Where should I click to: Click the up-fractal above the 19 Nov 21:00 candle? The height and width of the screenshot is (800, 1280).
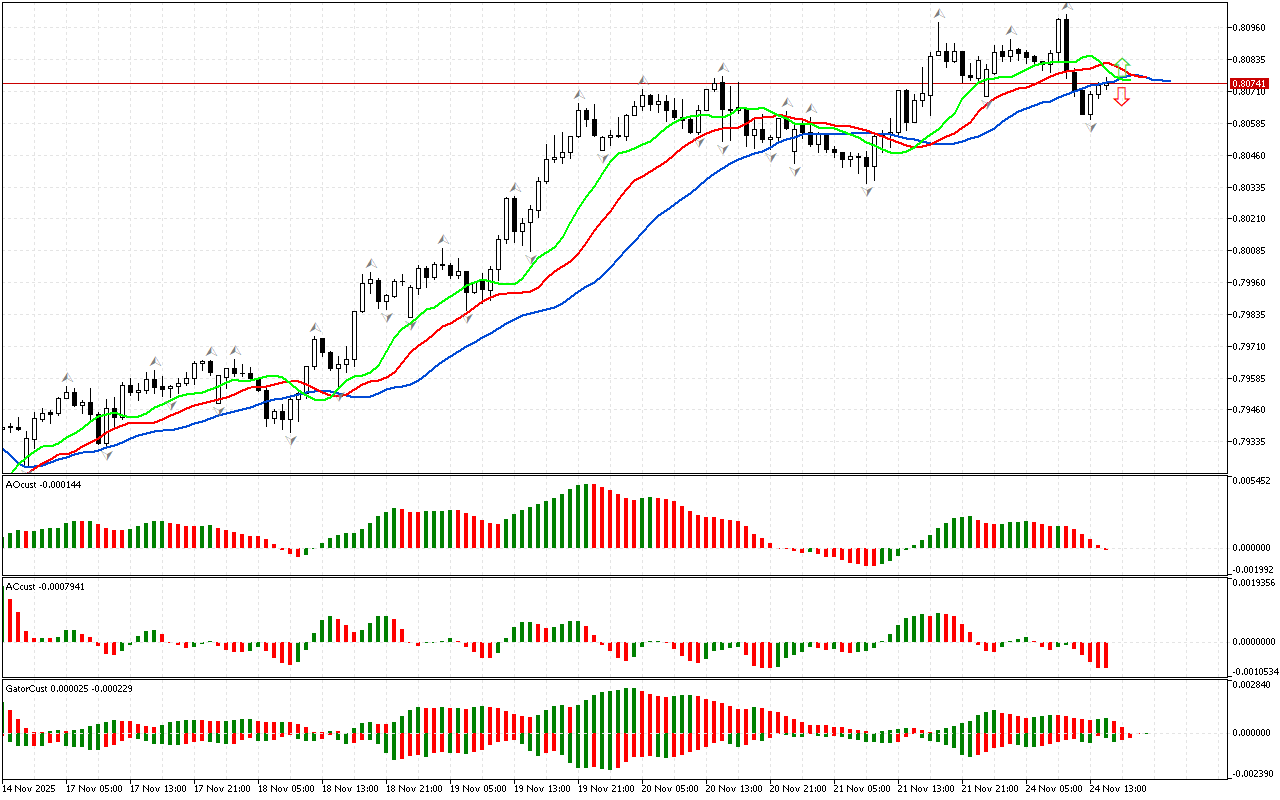coord(579,95)
